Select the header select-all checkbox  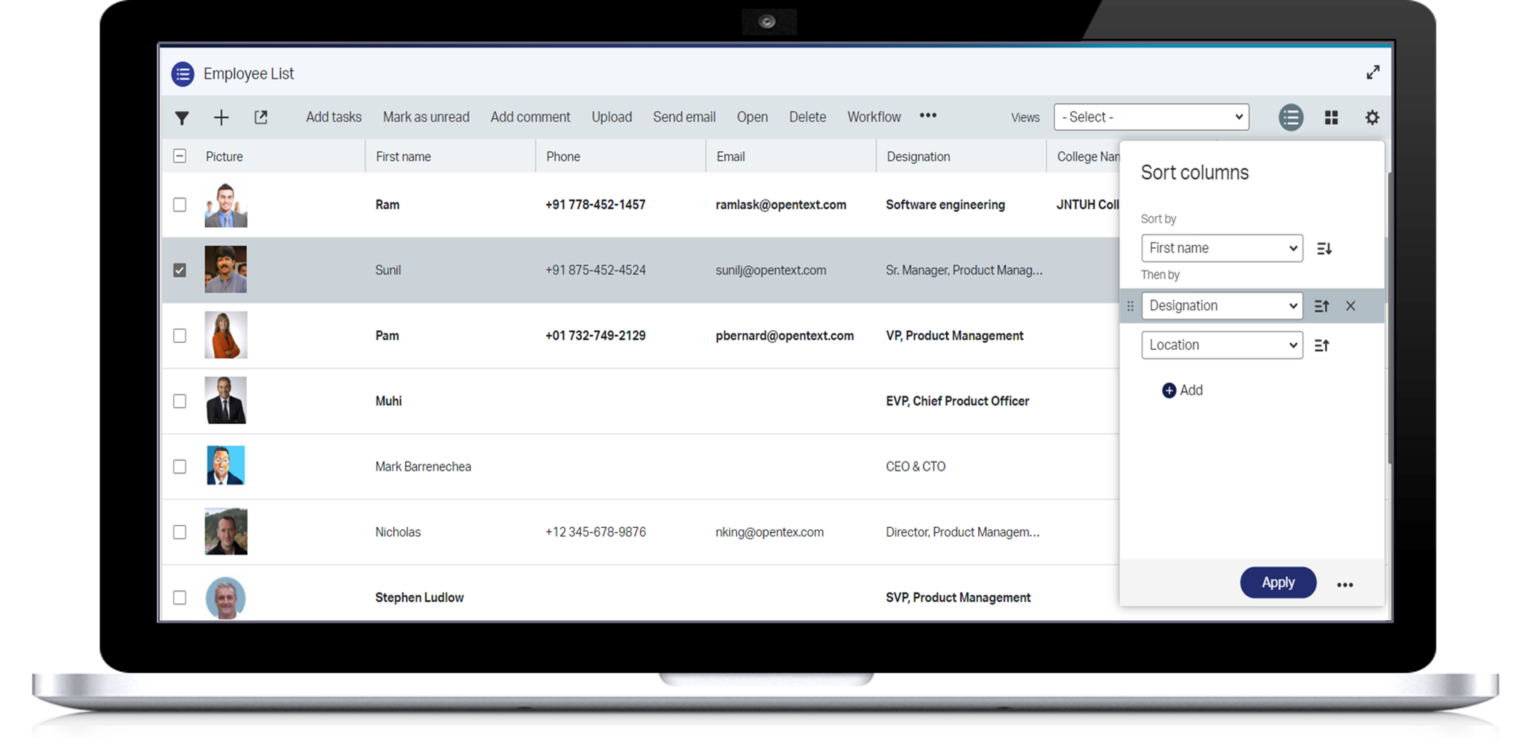(x=179, y=156)
